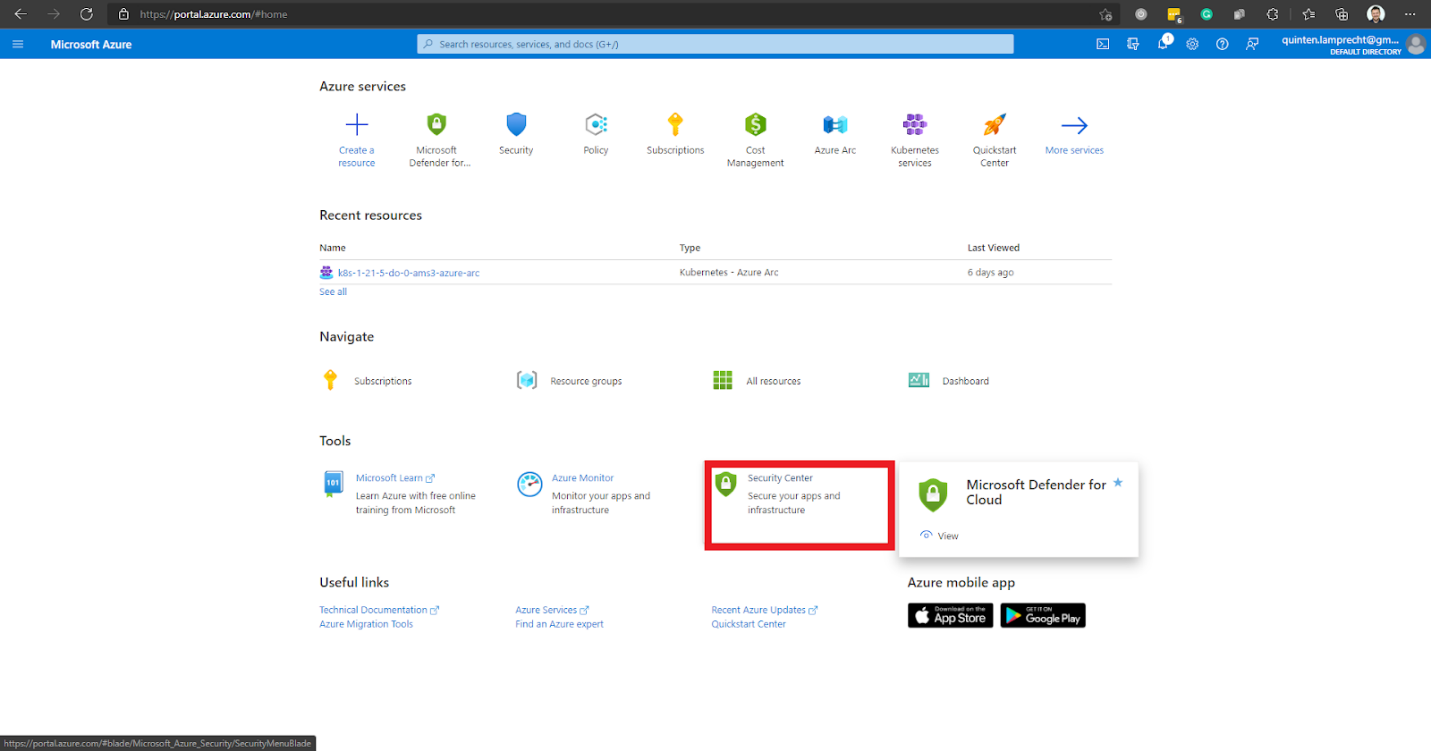Open the Azure portal hamburger menu
The height and width of the screenshot is (751, 1431).
point(17,44)
